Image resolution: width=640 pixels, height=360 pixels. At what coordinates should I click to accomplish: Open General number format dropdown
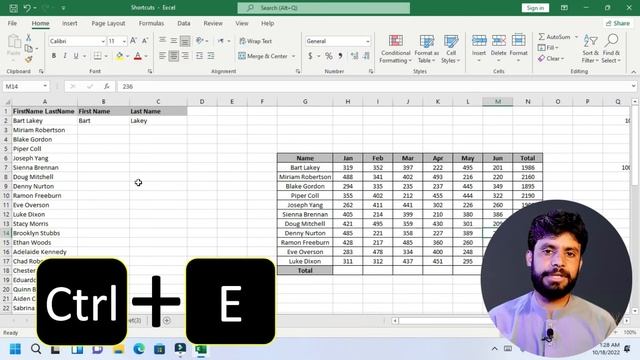point(367,41)
